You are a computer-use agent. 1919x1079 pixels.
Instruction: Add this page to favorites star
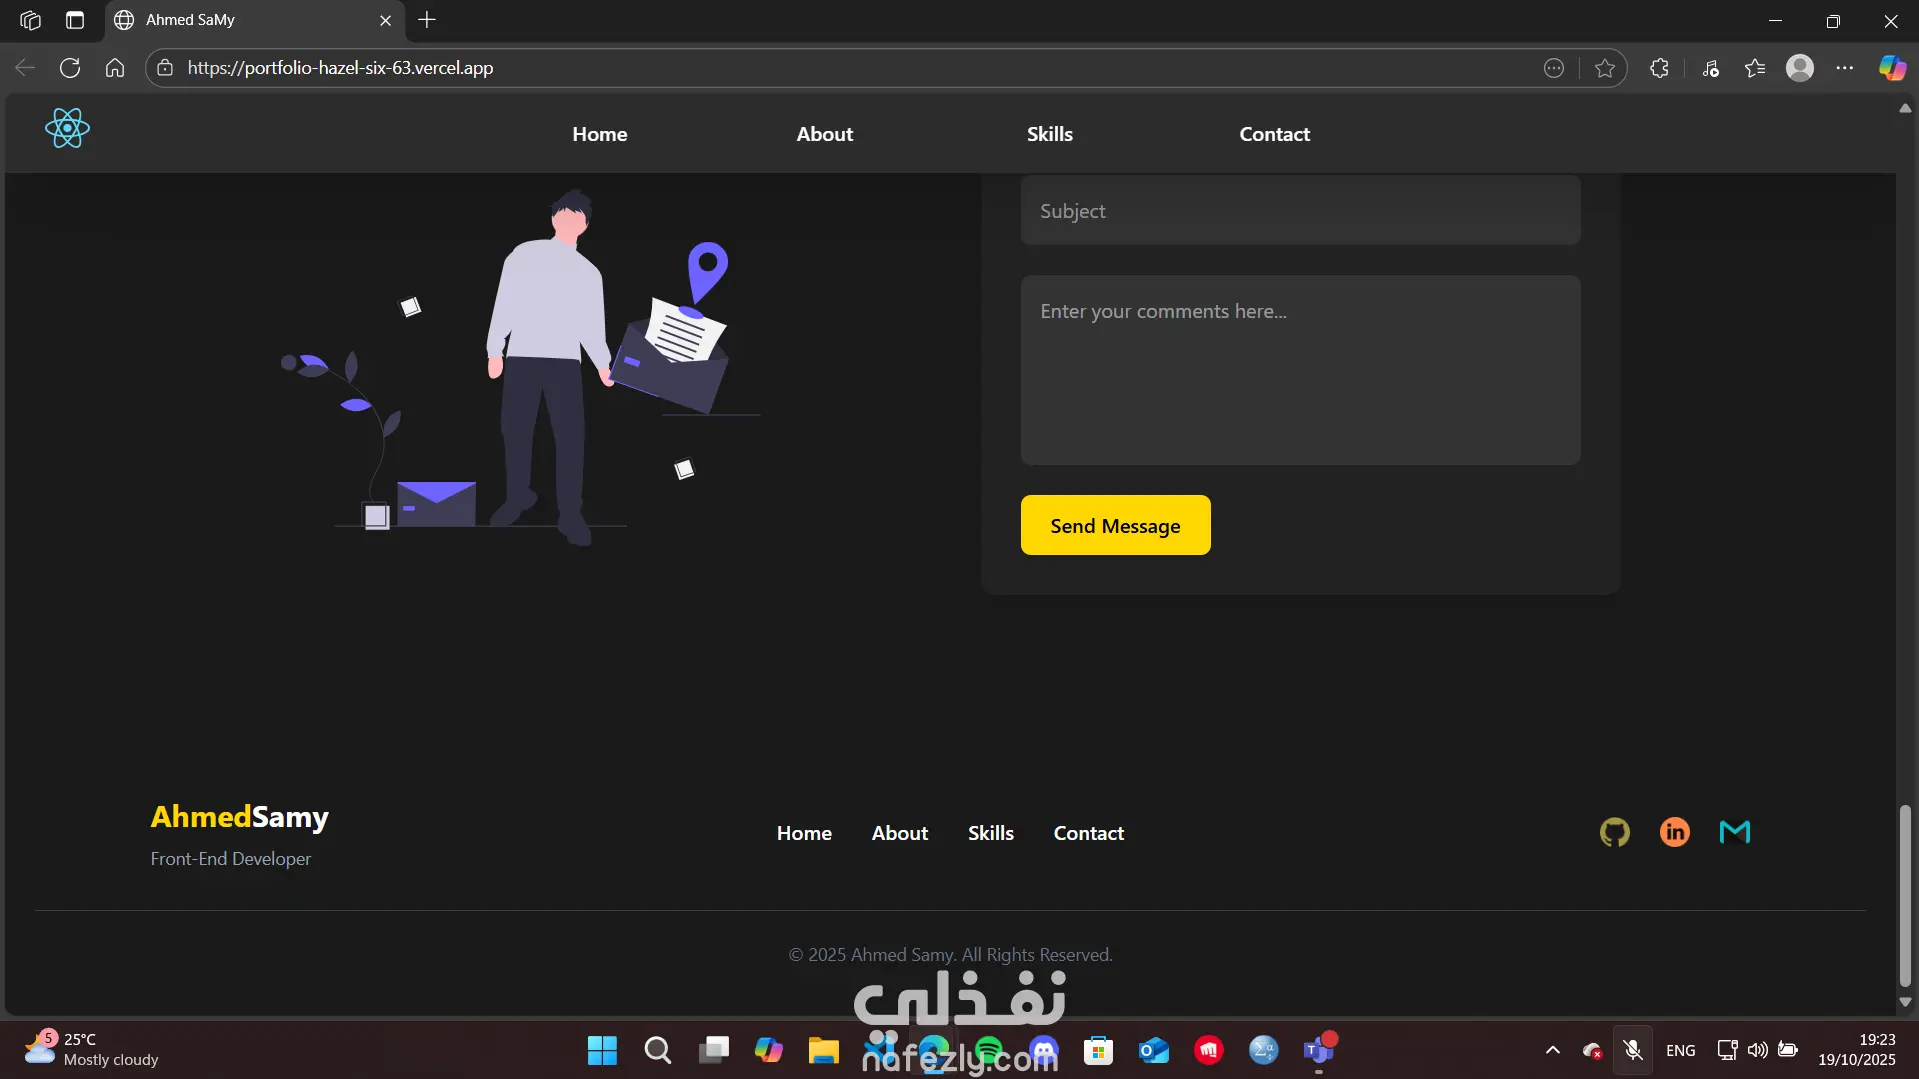tap(1605, 68)
